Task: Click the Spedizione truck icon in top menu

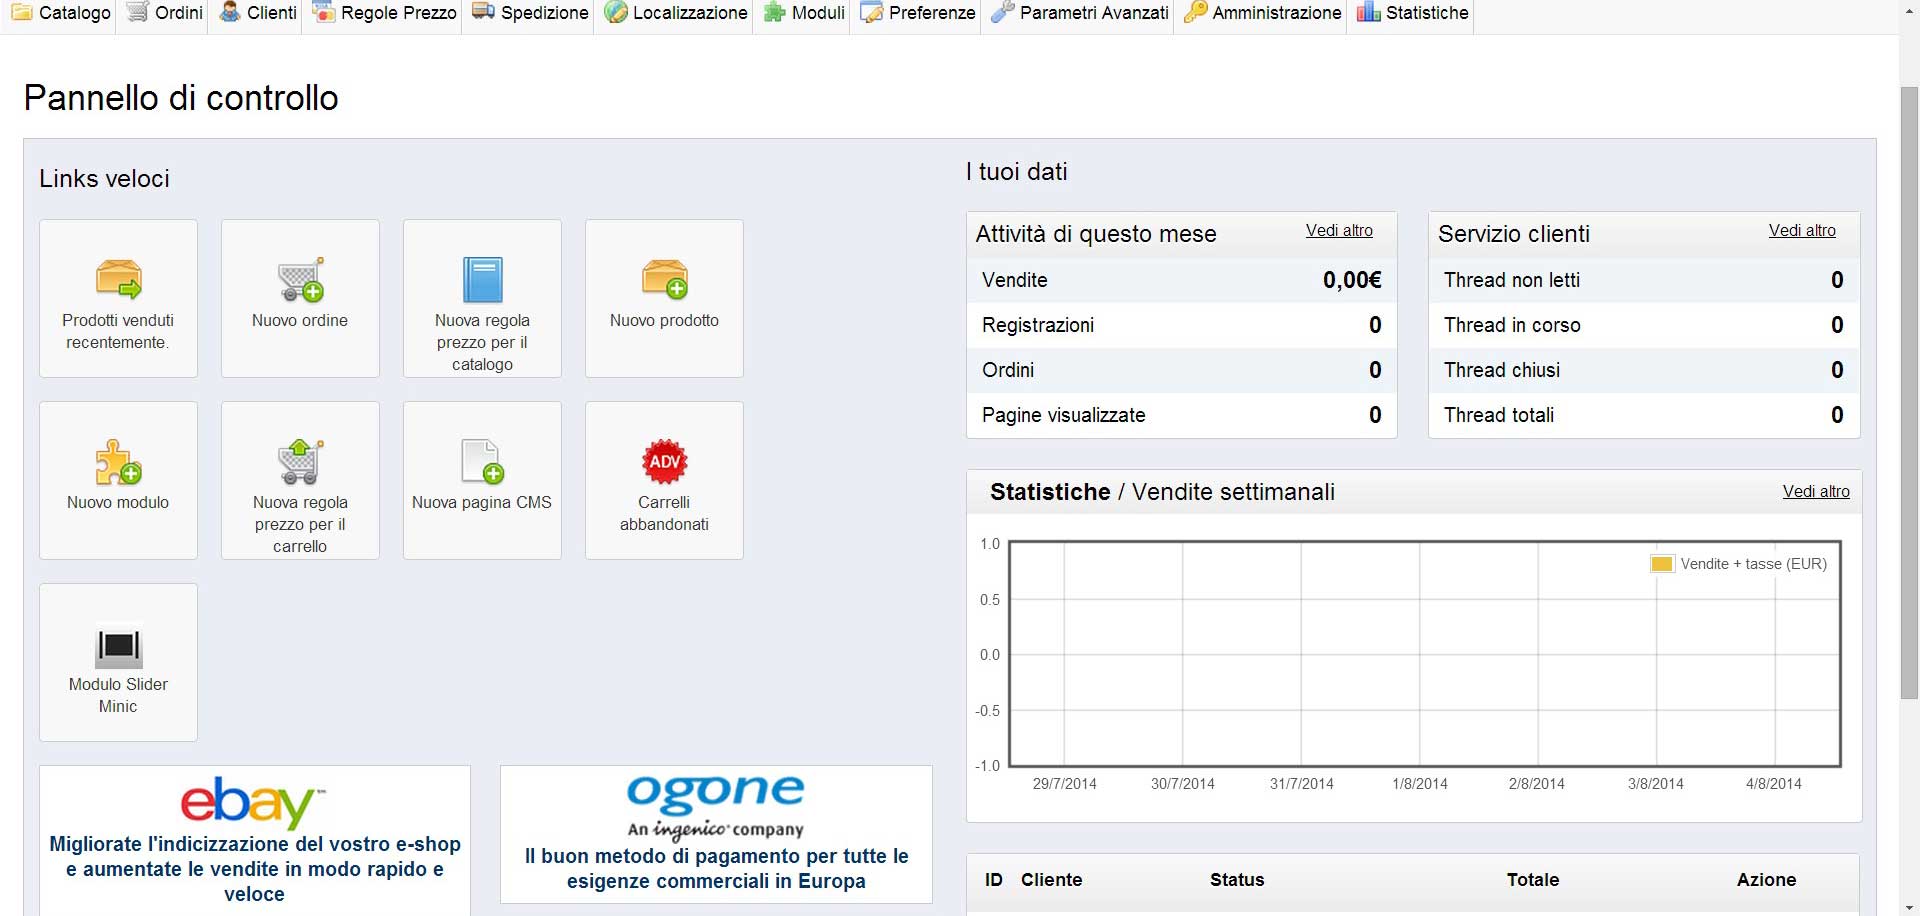Action: coord(483,12)
